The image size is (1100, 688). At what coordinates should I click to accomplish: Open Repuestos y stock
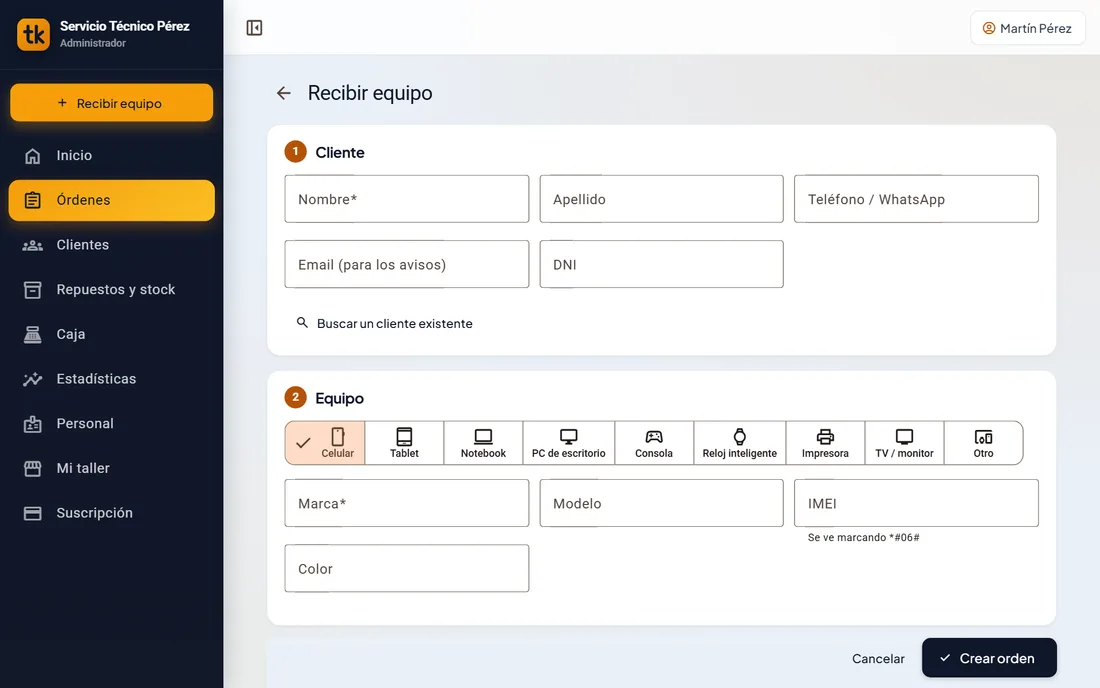[x=112, y=290]
